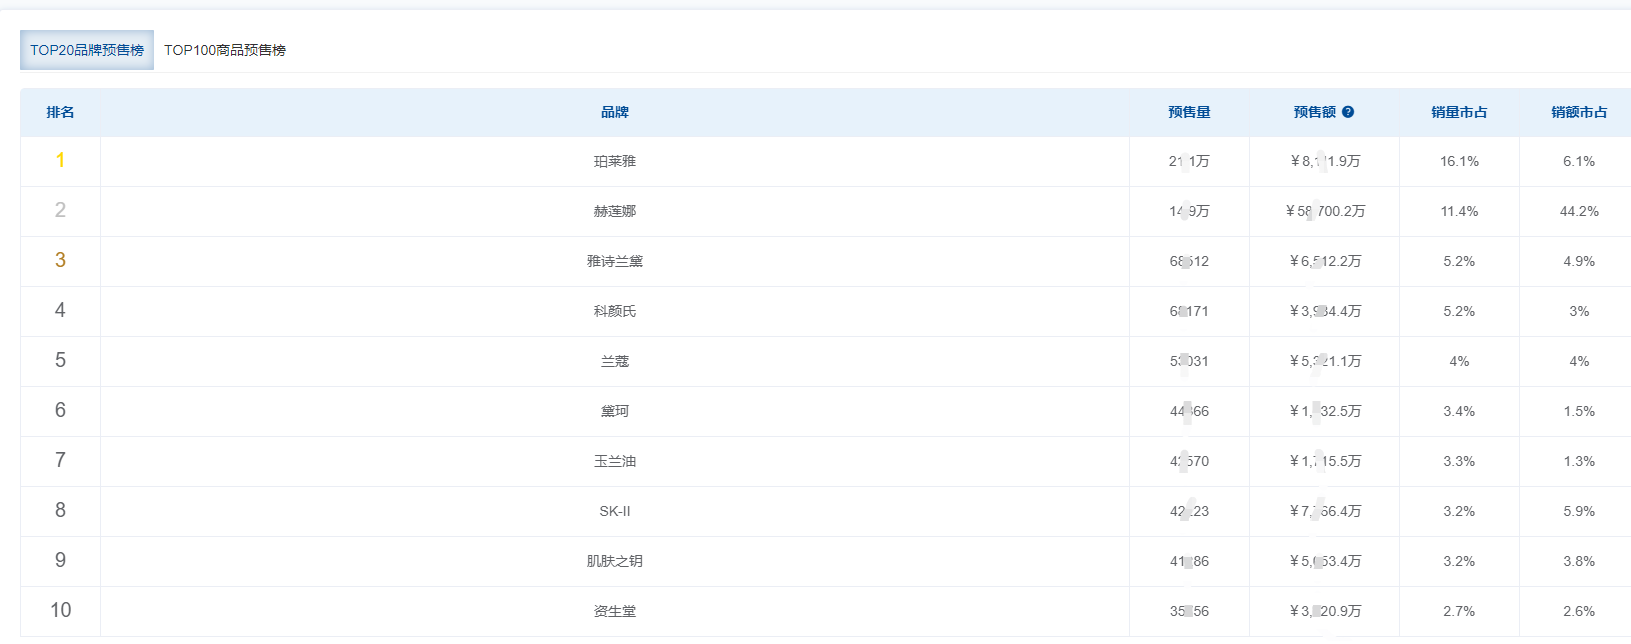Image resolution: width=1631 pixels, height=644 pixels.
Task: Click rank number 1 for 珀莱雅
Action: pos(60,160)
